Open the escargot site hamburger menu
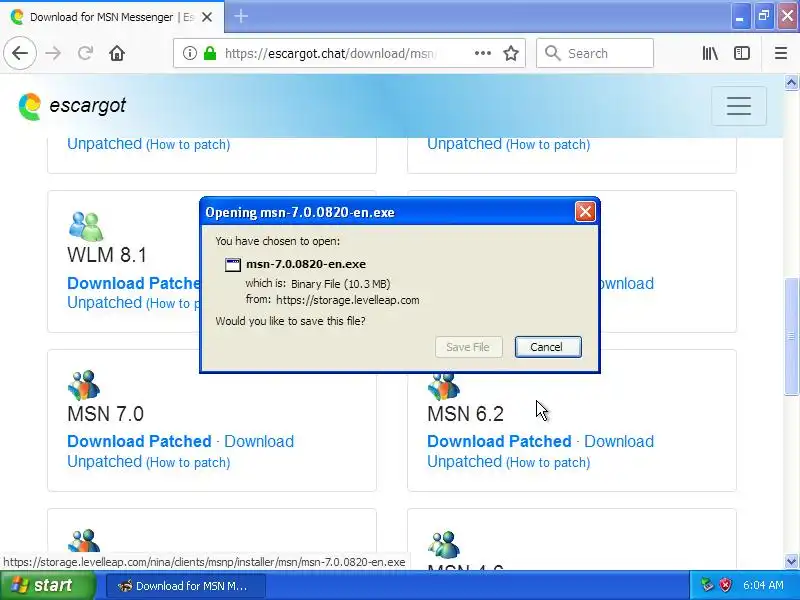 pyautogui.click(x=739, y=106)
